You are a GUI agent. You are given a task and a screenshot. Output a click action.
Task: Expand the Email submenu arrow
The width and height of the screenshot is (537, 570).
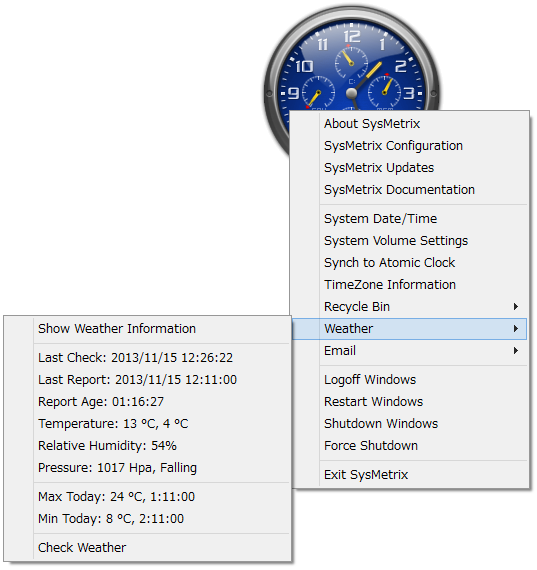point(516,351)
